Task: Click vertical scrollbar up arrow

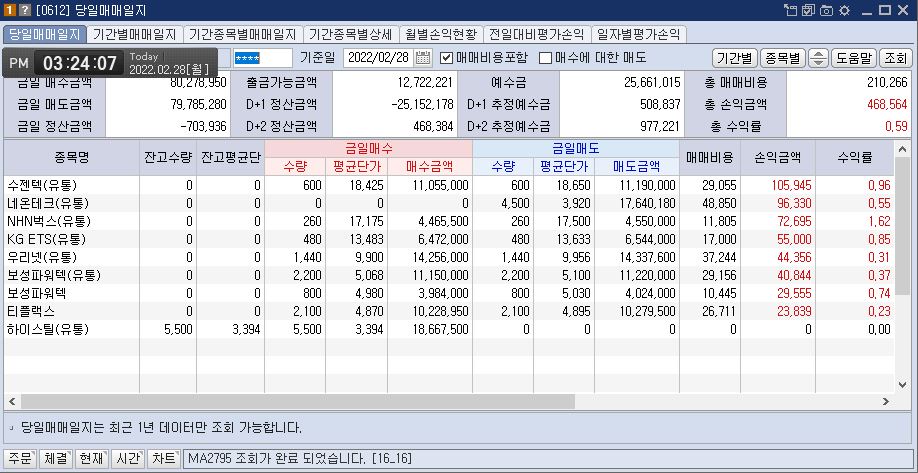Action: 902,150
